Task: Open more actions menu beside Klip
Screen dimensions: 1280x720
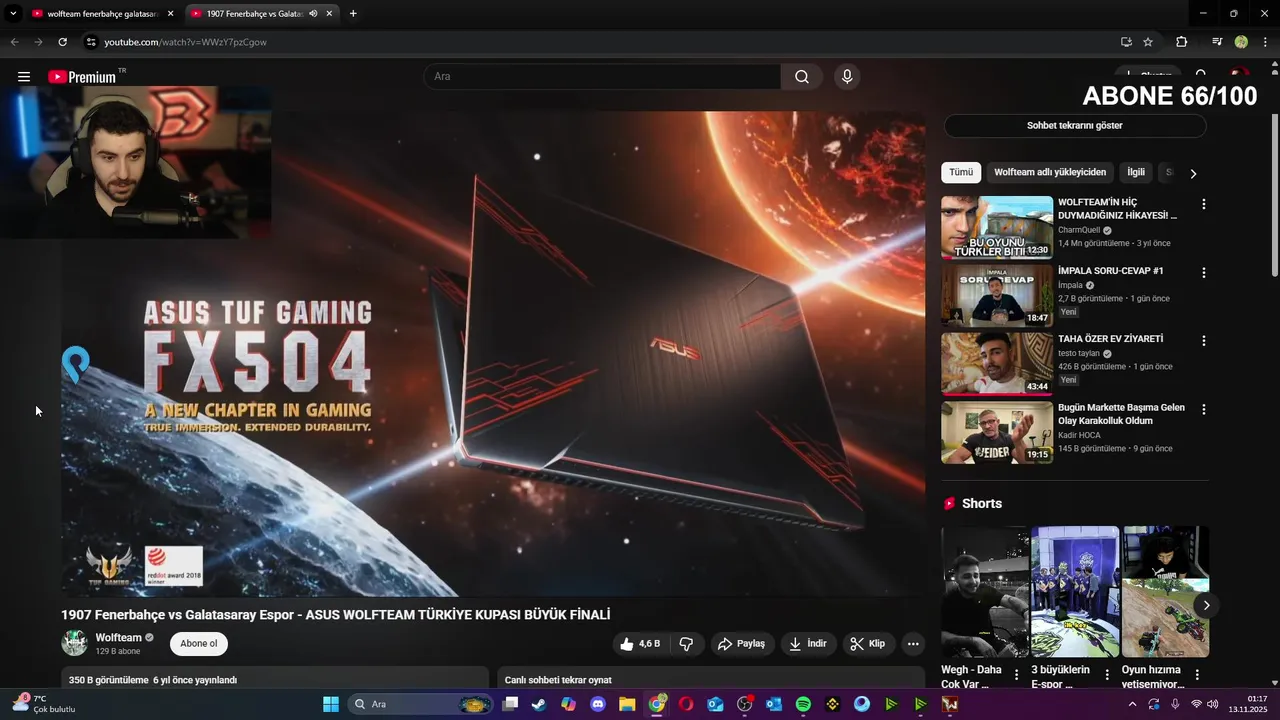Action: pos(912,644)
